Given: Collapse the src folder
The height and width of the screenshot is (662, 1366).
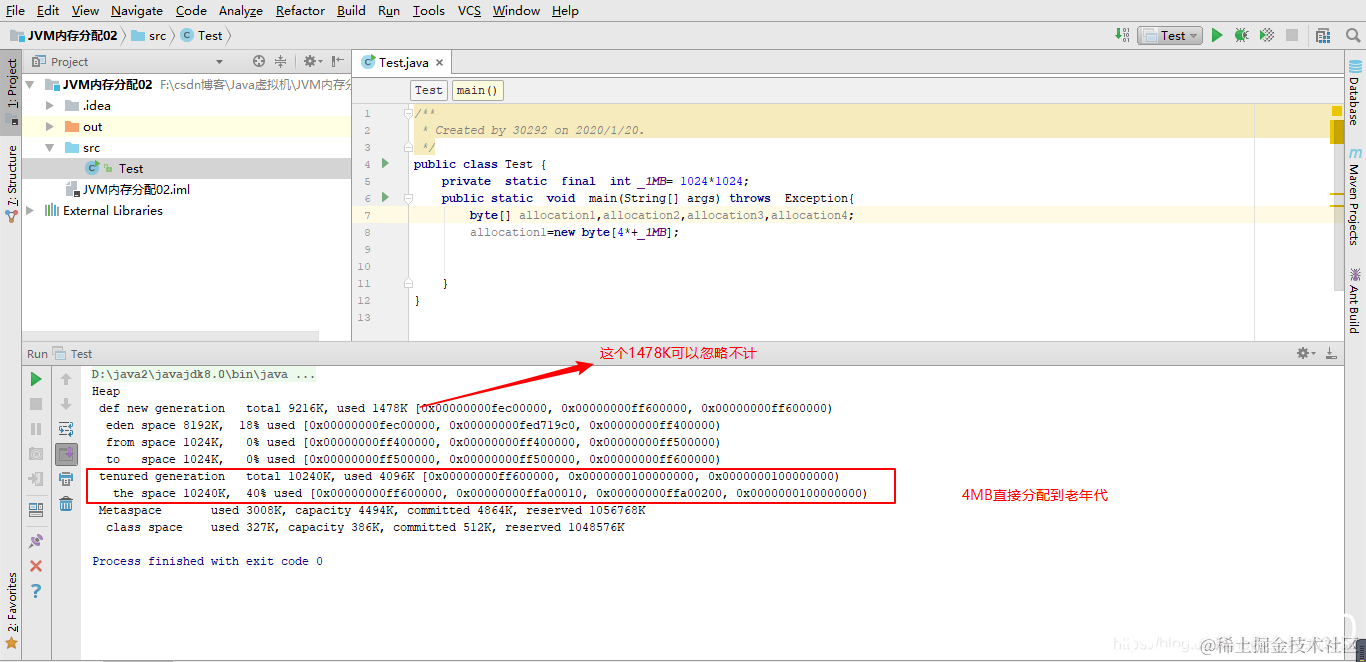Looking at the screenshot, I should [50, 148].
